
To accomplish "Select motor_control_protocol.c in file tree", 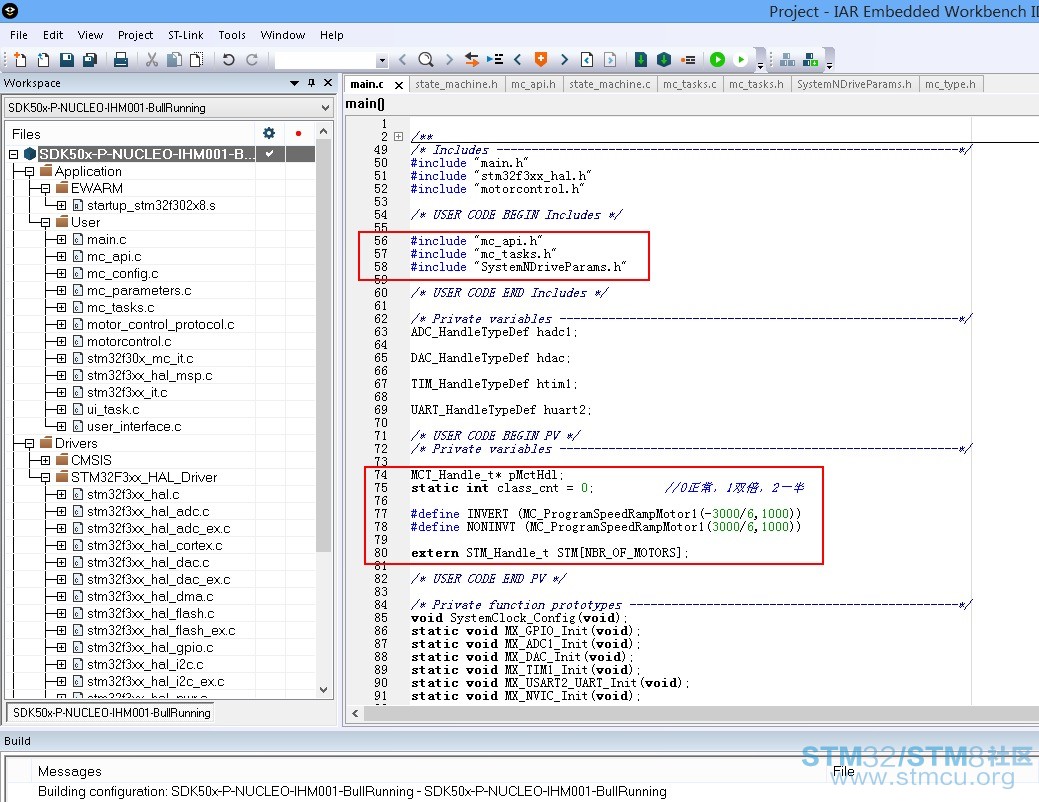I will (x=160, y=324).
